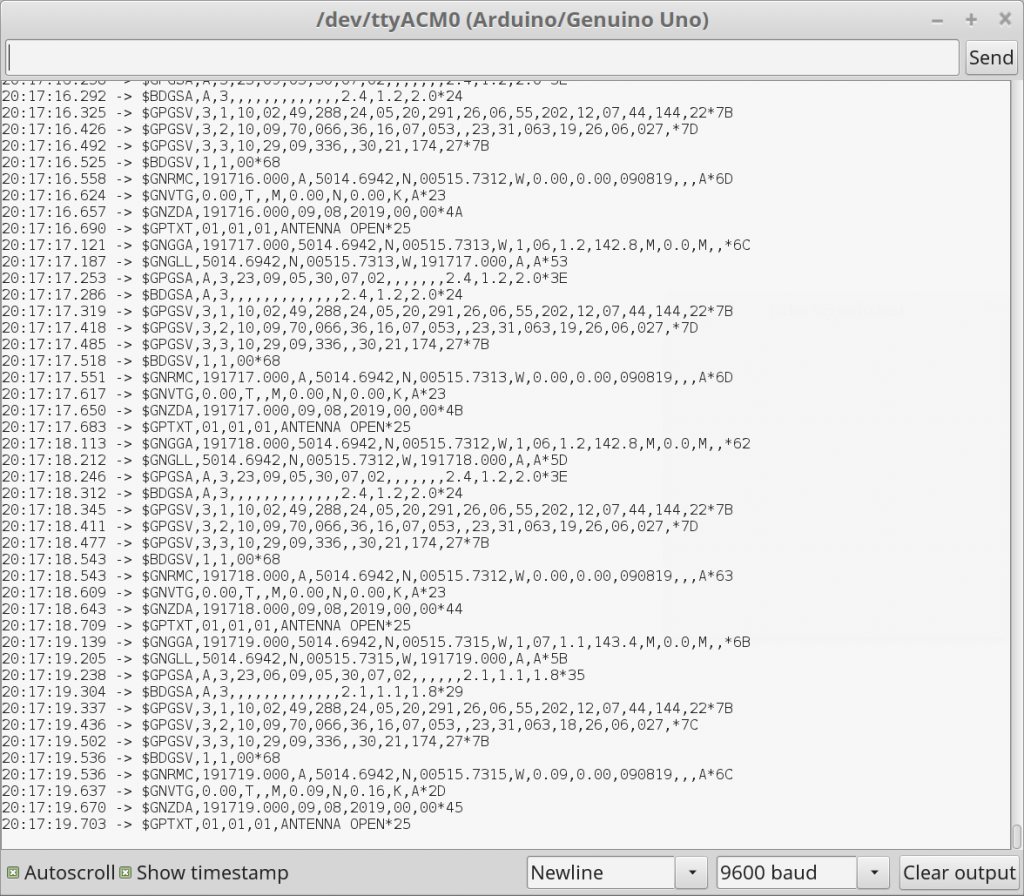Click the arrow beside the Newline combo box

[x=691, y=873]
